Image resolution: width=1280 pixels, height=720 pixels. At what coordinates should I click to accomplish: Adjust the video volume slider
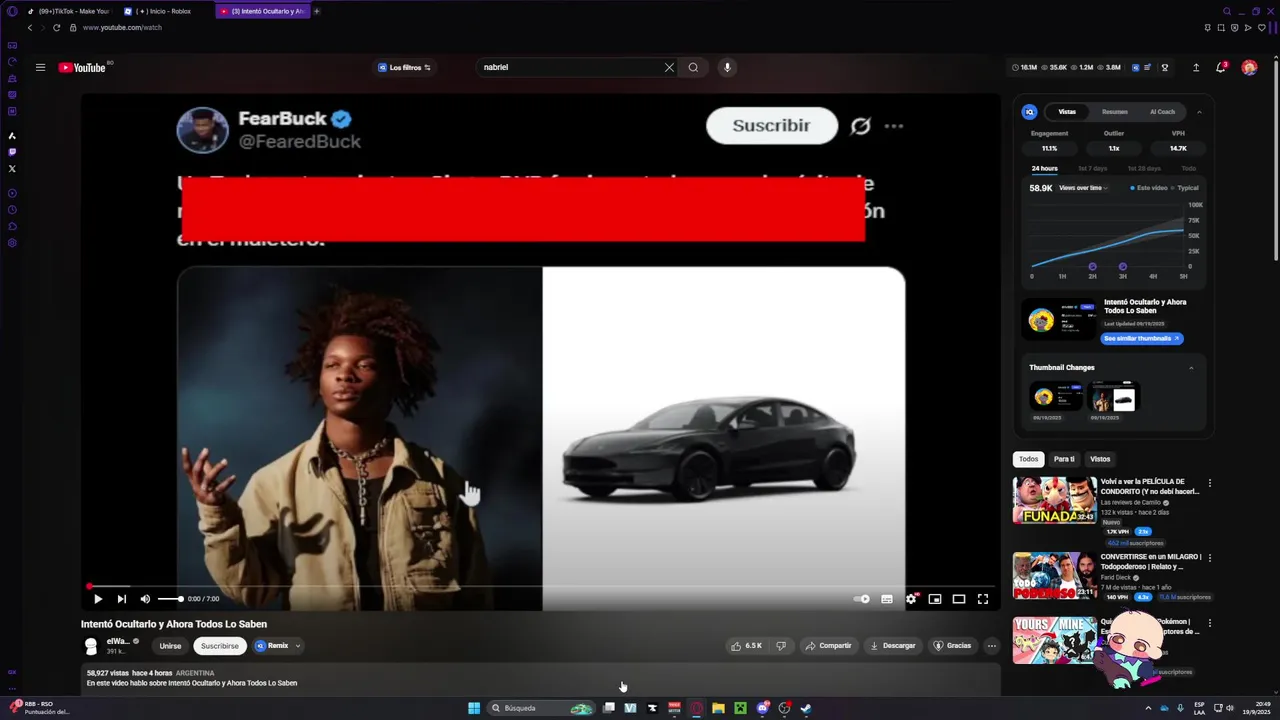170,599
